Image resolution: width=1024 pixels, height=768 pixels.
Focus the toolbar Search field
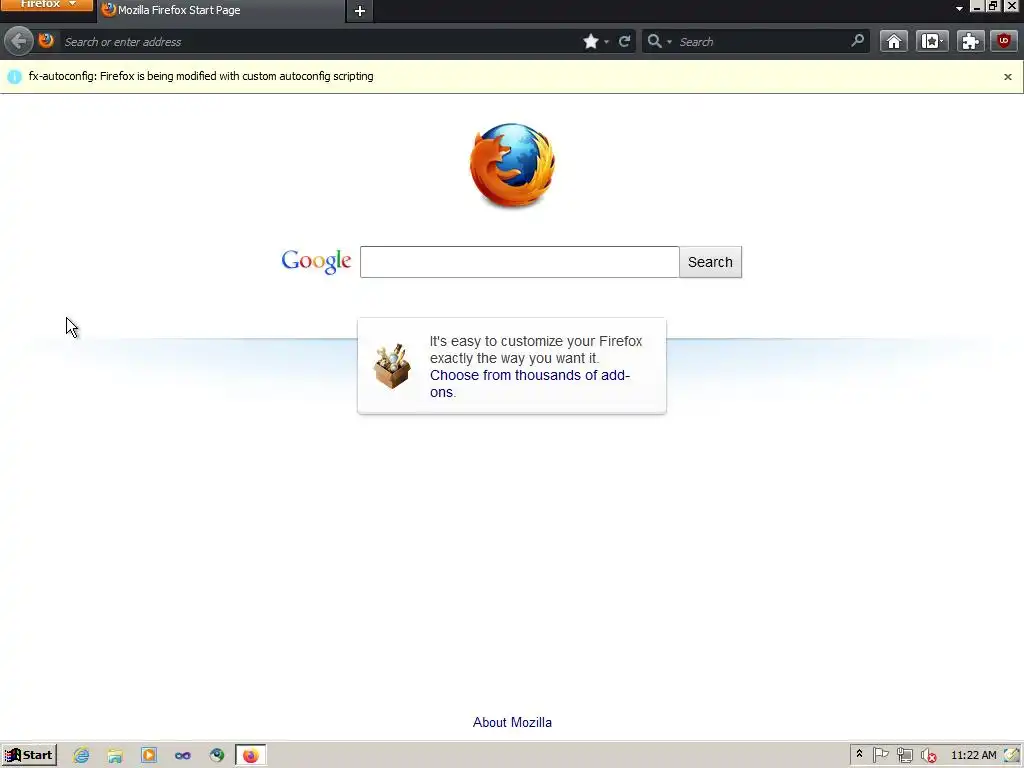(761, 42)
